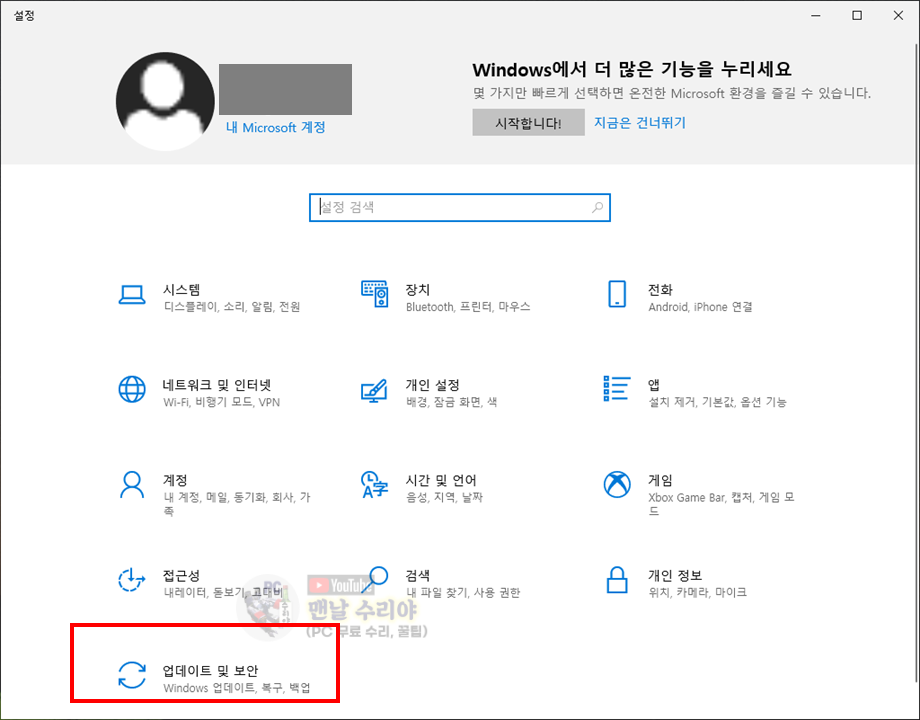The width and height of the screenshot is (920, 720).
Task: Open the 시스템 laptop icon
Action: coord(132,295)
